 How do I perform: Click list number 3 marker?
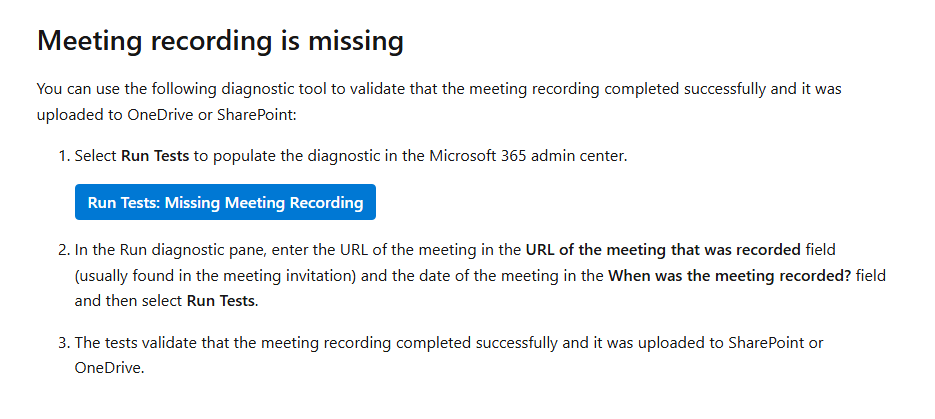coord(62,342)
